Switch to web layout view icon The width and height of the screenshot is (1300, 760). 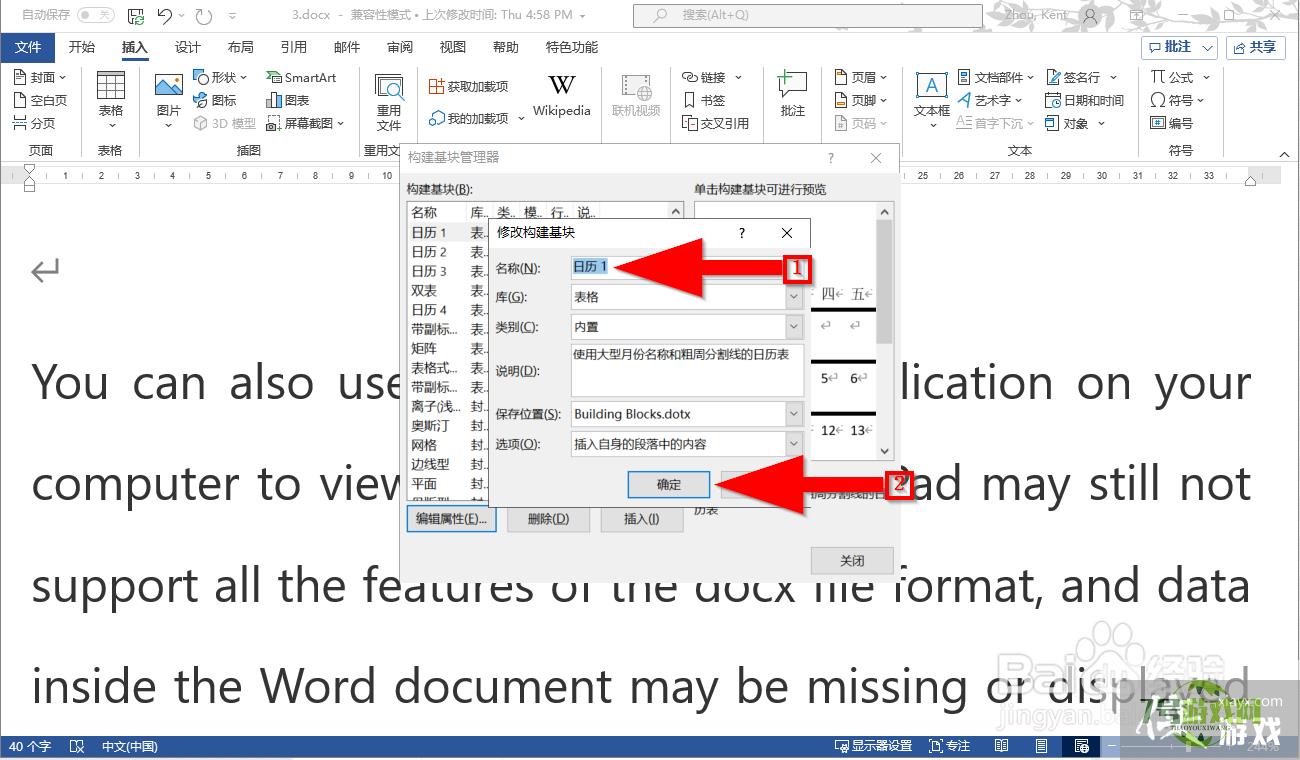coord(1081,746)
